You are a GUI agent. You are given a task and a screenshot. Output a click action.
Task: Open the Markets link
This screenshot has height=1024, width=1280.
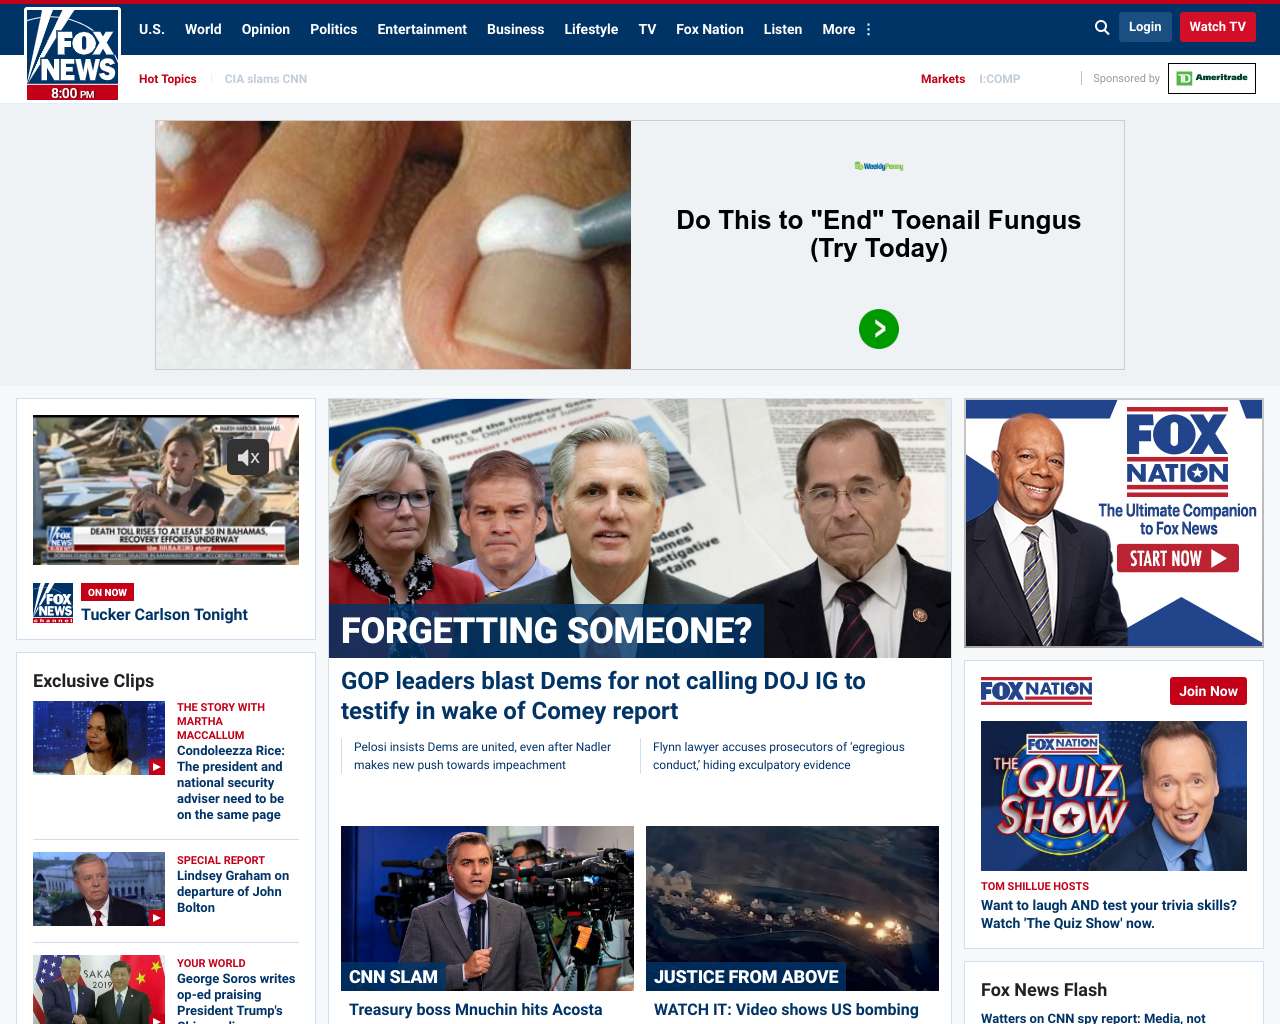tap(943, 79)
